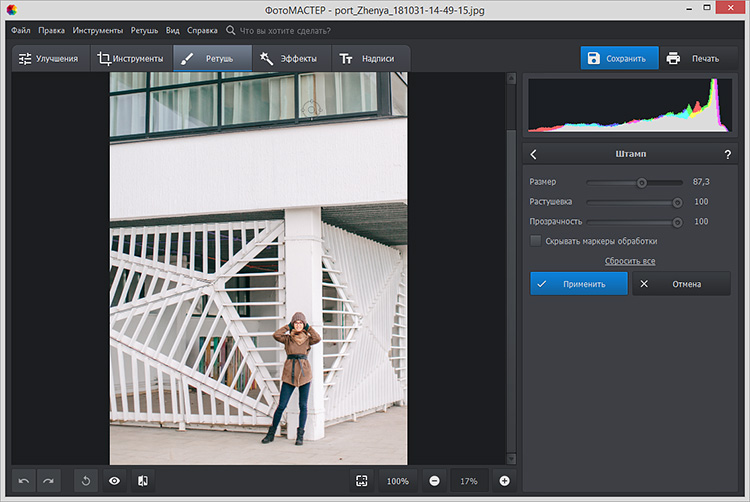The width and height of the screenshot is (750, 502).
Task: Click the fit-to-screen icon
Action: pyautogui.click(x=361, y=481)
